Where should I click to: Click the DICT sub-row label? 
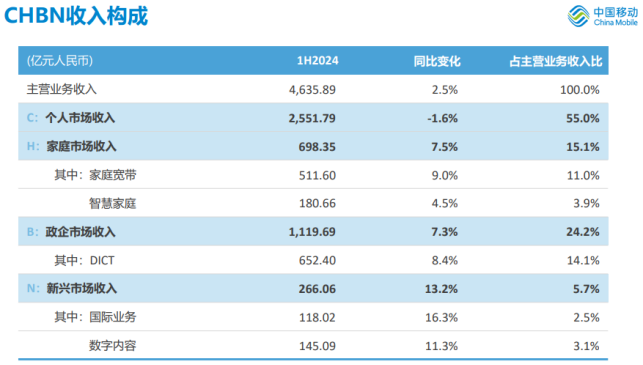(102, 260)
